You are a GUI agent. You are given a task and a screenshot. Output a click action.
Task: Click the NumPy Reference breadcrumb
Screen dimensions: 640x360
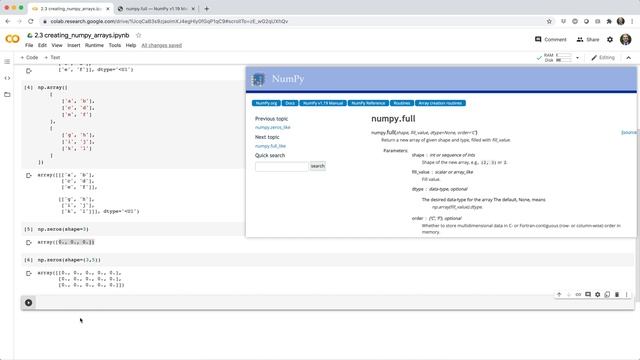tap(368, 103)
